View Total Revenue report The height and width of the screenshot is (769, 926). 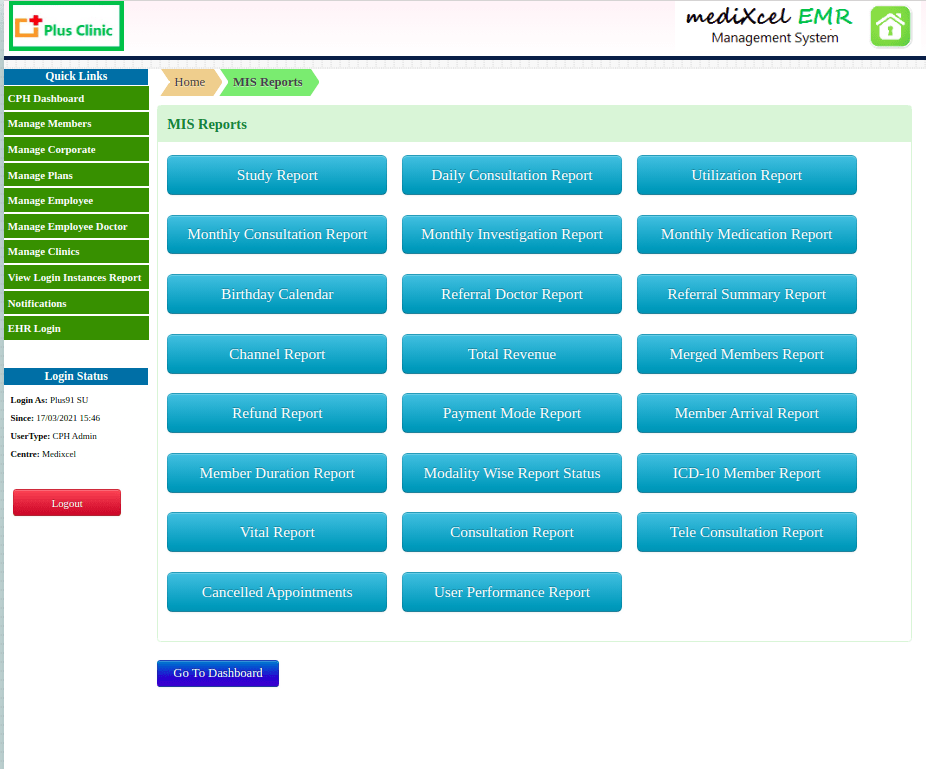click(512, 354)
